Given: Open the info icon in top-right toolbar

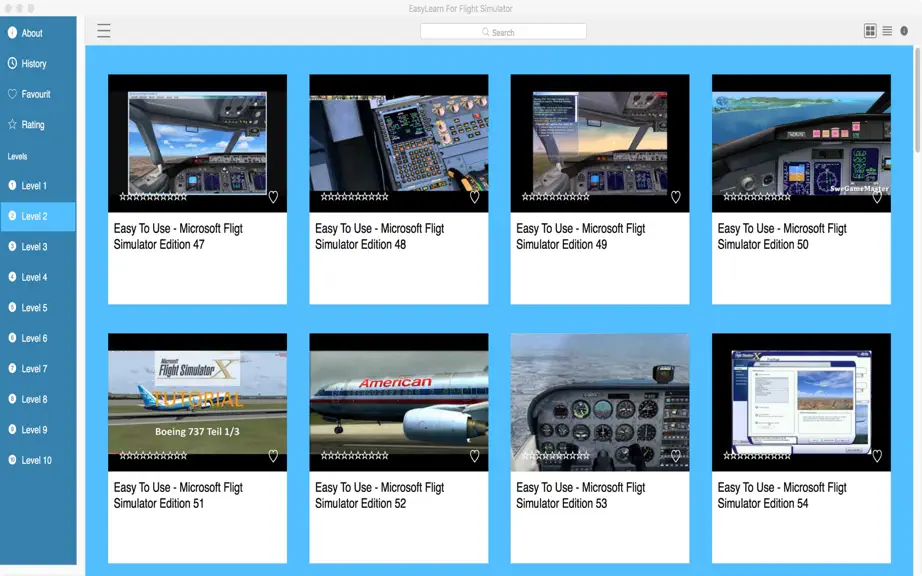Looking at the screenshot, I should click(x=904, y=31).
